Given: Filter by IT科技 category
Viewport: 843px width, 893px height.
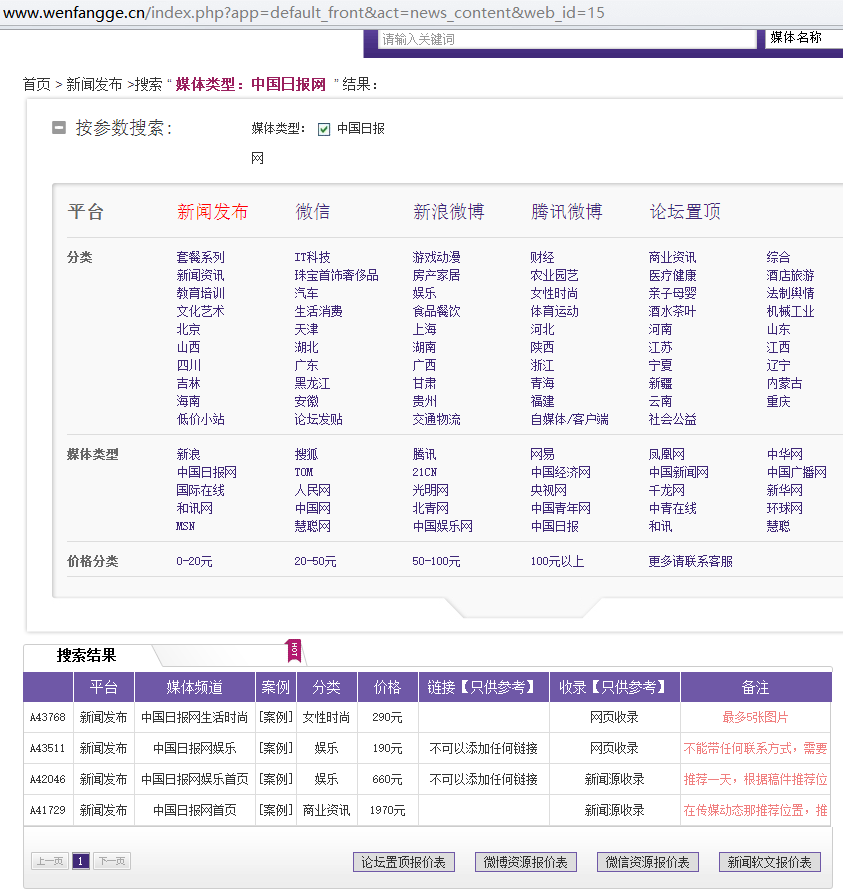Looking at the screenshot, I should (312, 258).
